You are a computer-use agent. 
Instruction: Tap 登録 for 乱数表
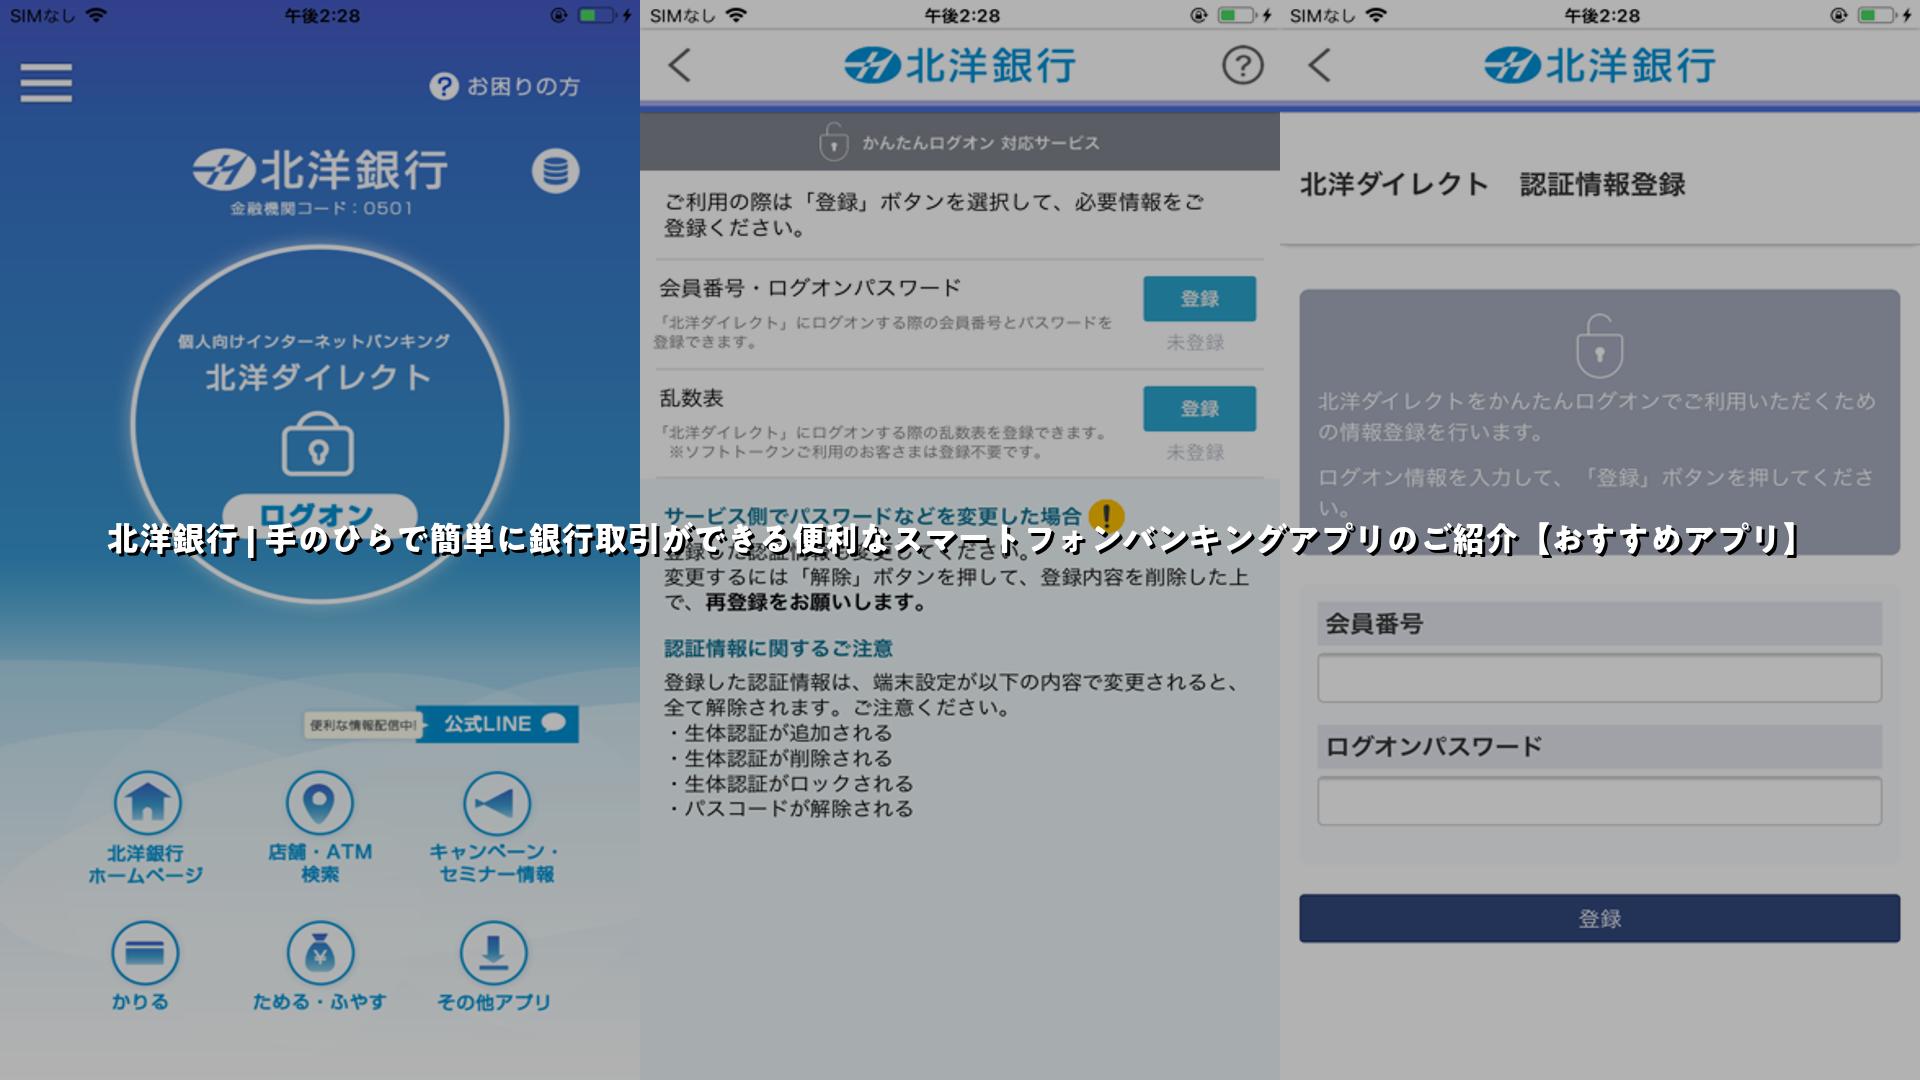coord(1199,409)
